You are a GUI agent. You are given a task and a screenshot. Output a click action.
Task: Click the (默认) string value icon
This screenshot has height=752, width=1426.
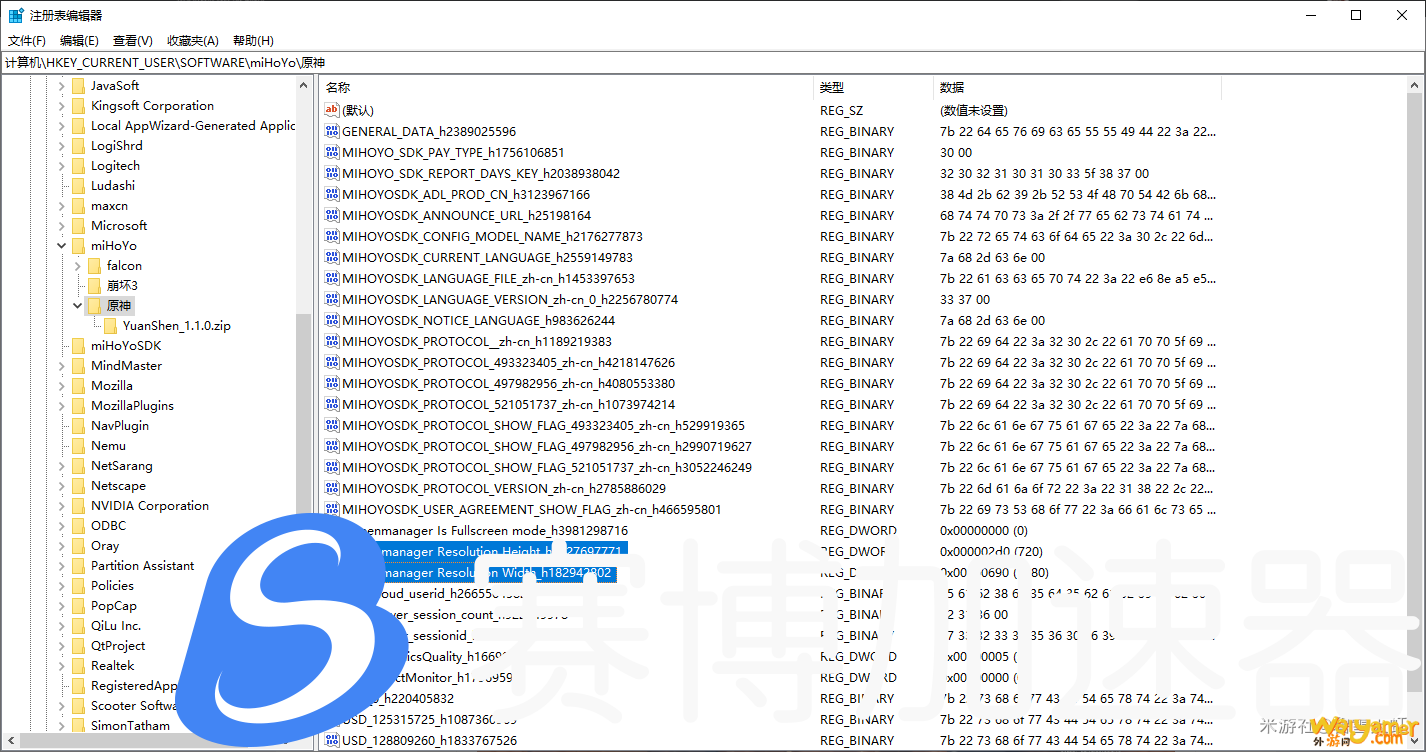click(332, 111)
